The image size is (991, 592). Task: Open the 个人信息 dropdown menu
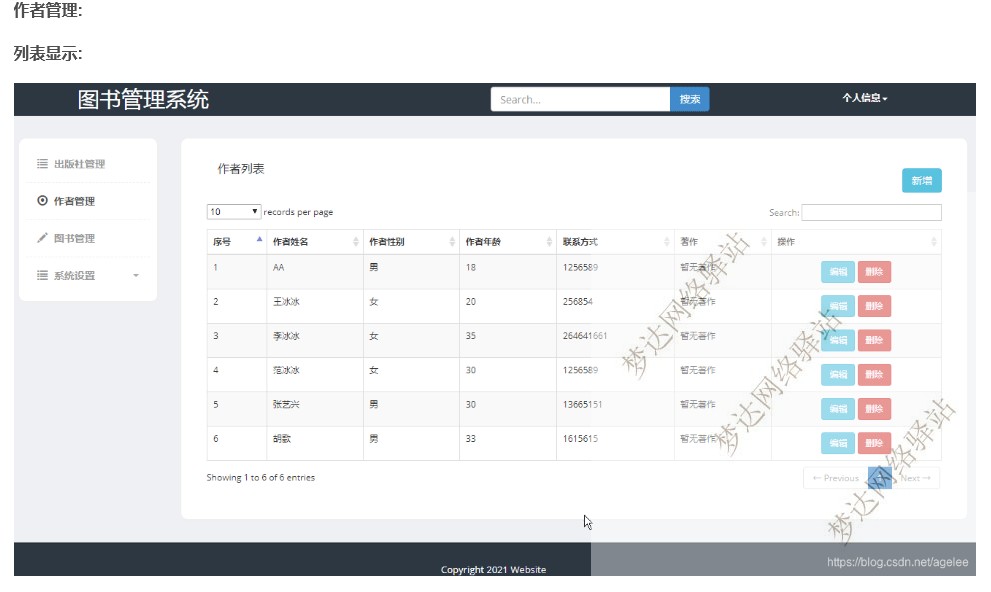click(863, 99)
